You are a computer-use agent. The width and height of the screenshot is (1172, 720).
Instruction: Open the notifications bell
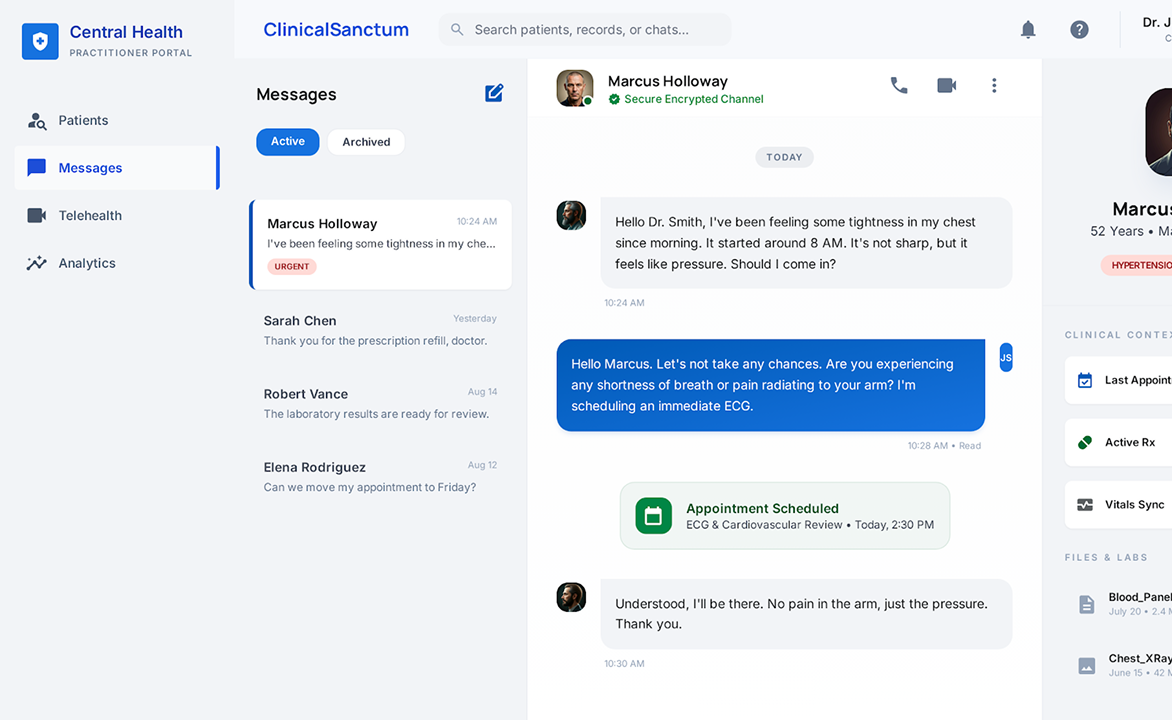coord(1028,30)
